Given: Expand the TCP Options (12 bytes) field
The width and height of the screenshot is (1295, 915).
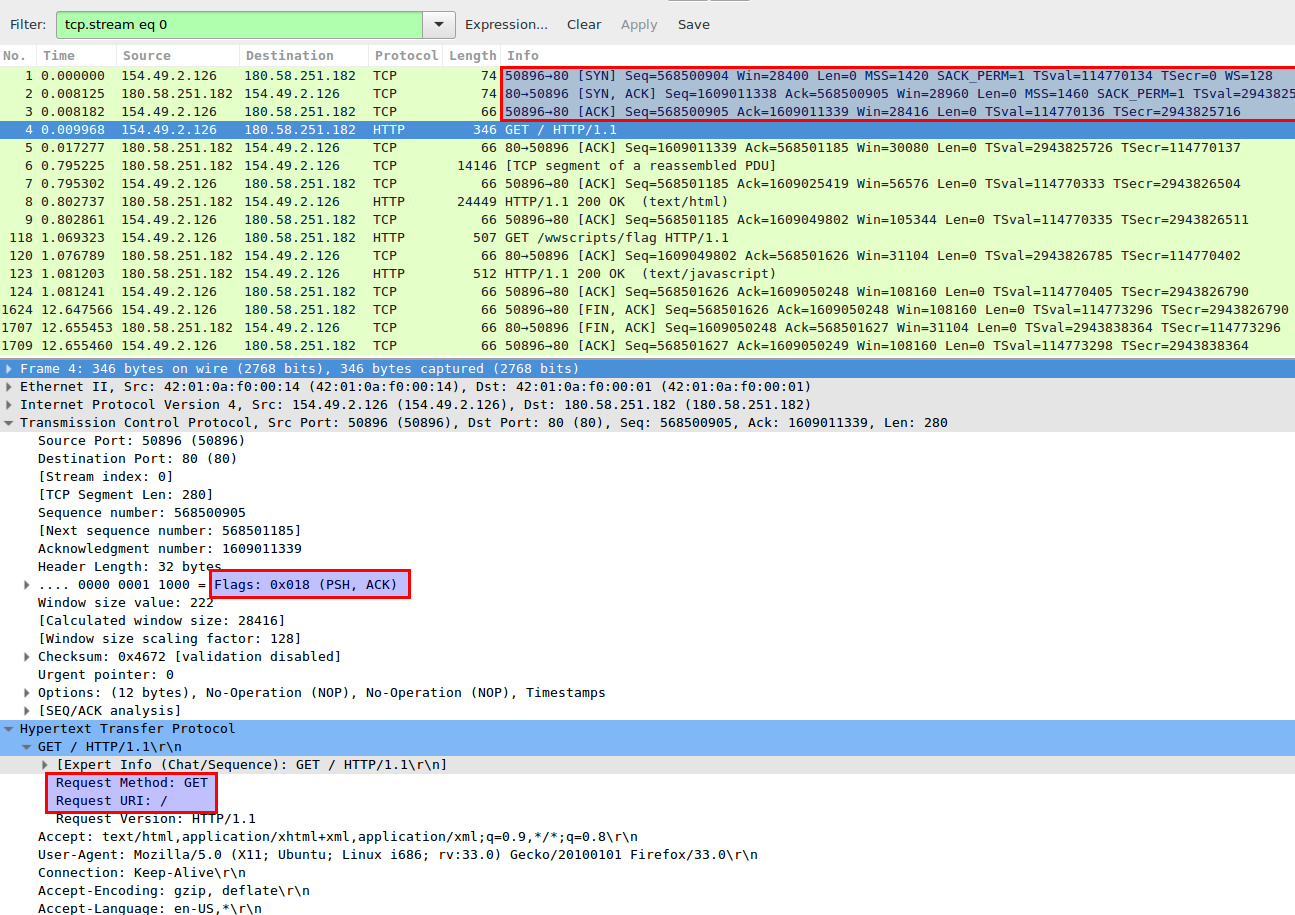Looking at the screenshot, I should [27, 693].
